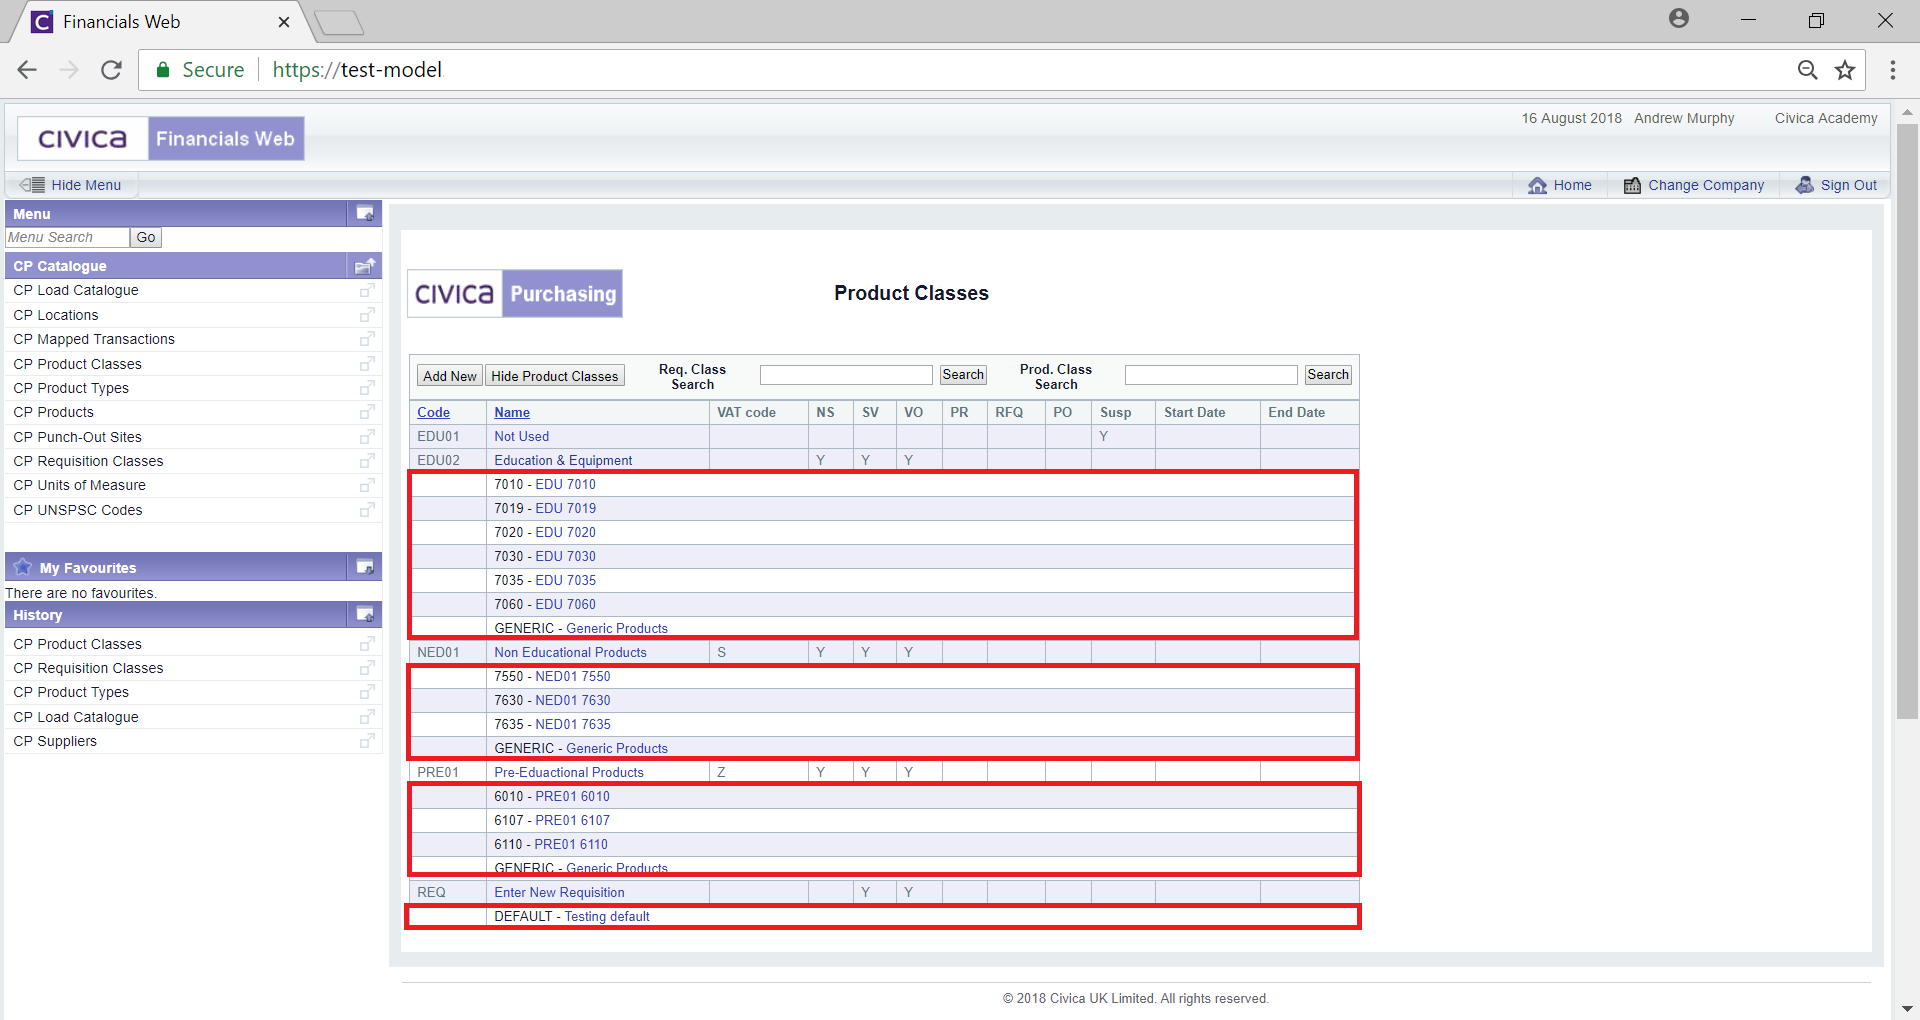The width and height of the screenshot is (1920, 1020).
Task: Open a new browser tab button
Action: [339, 22]
